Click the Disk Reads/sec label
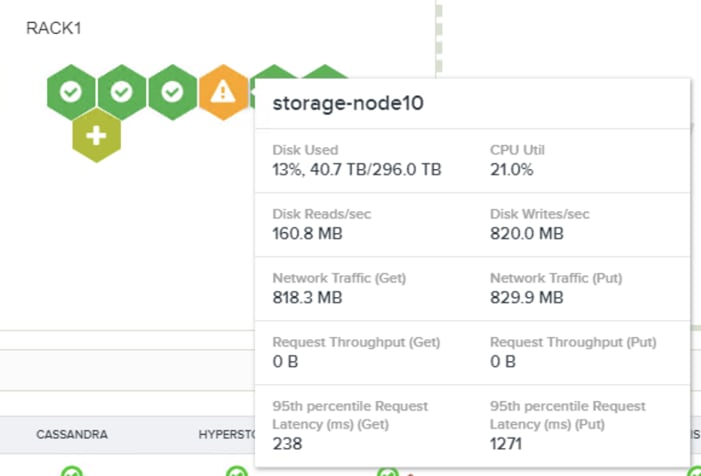 (321, 214)
